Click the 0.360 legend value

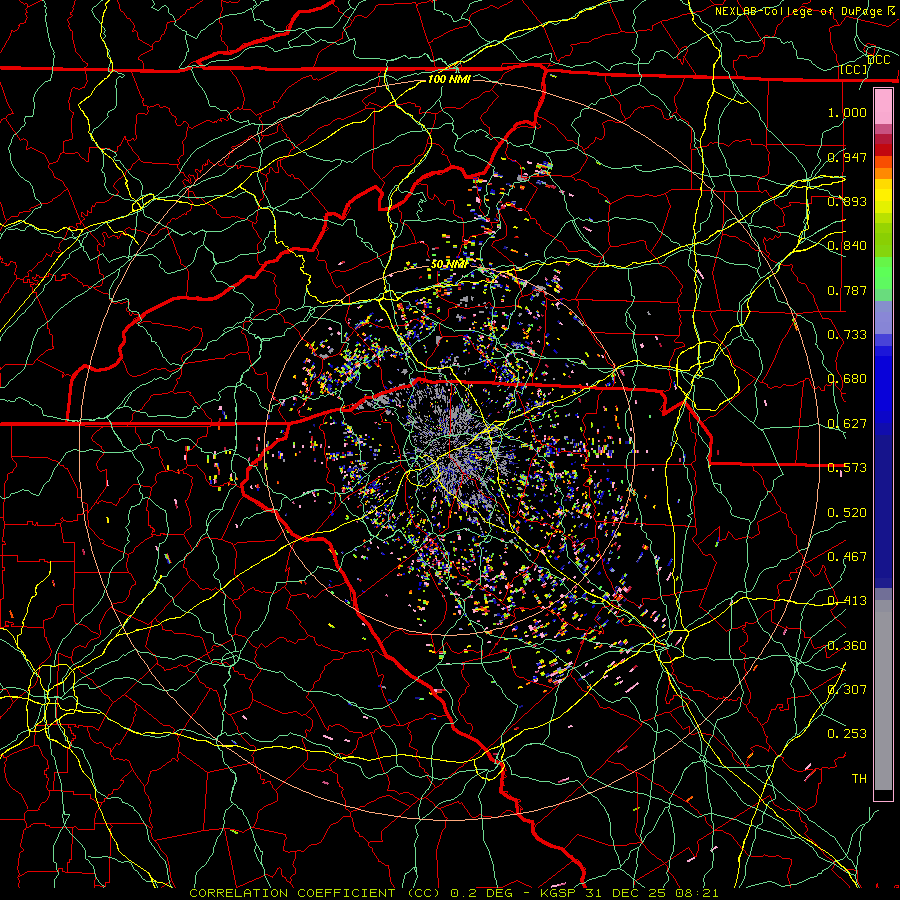tap(847, 646)
